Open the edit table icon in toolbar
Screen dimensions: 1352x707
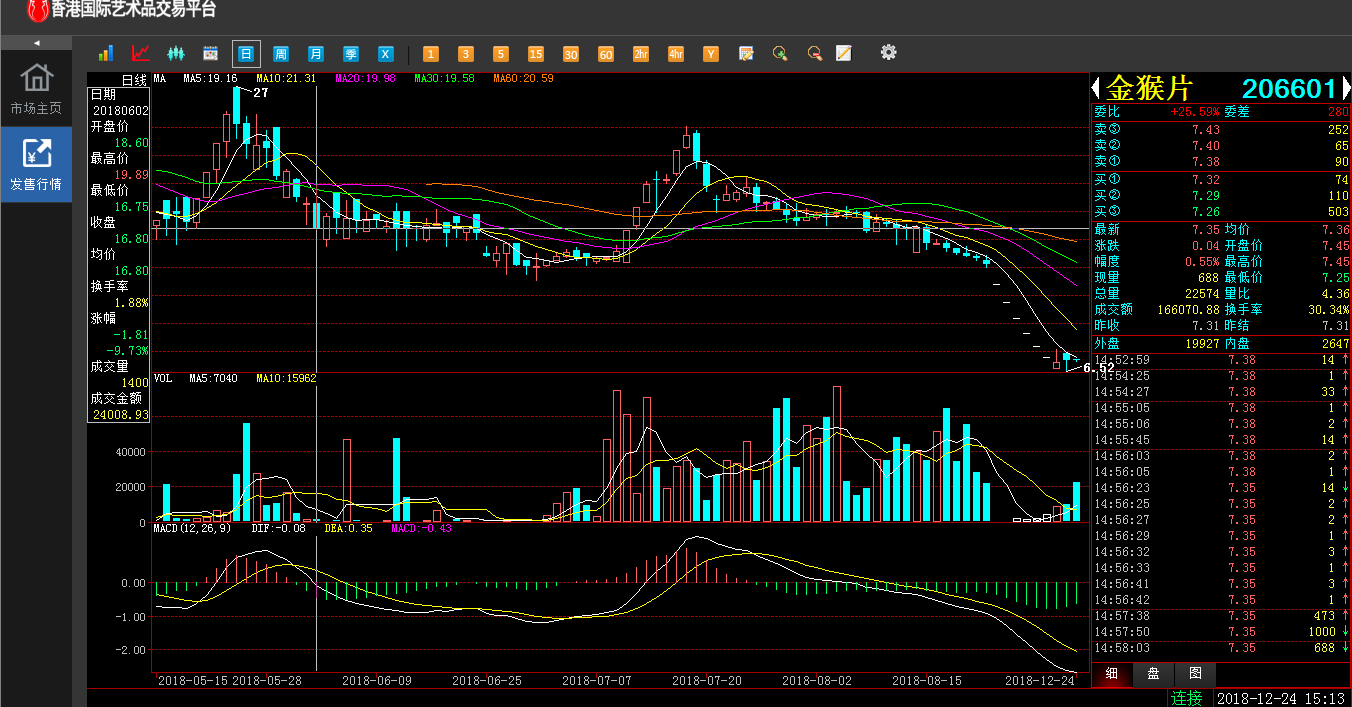point(746,53)
